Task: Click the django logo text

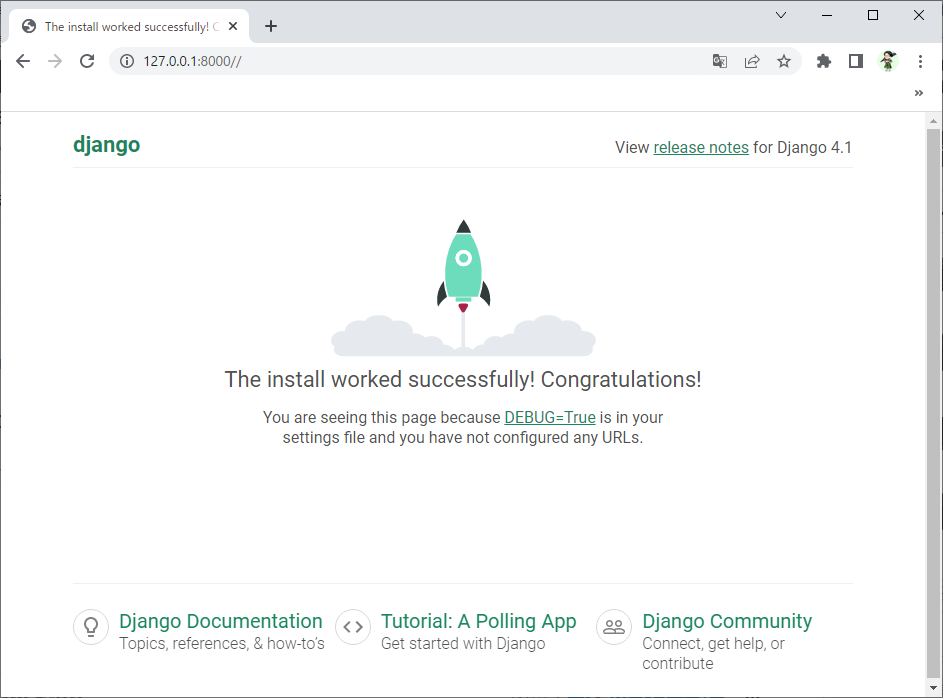Action: 106,145
